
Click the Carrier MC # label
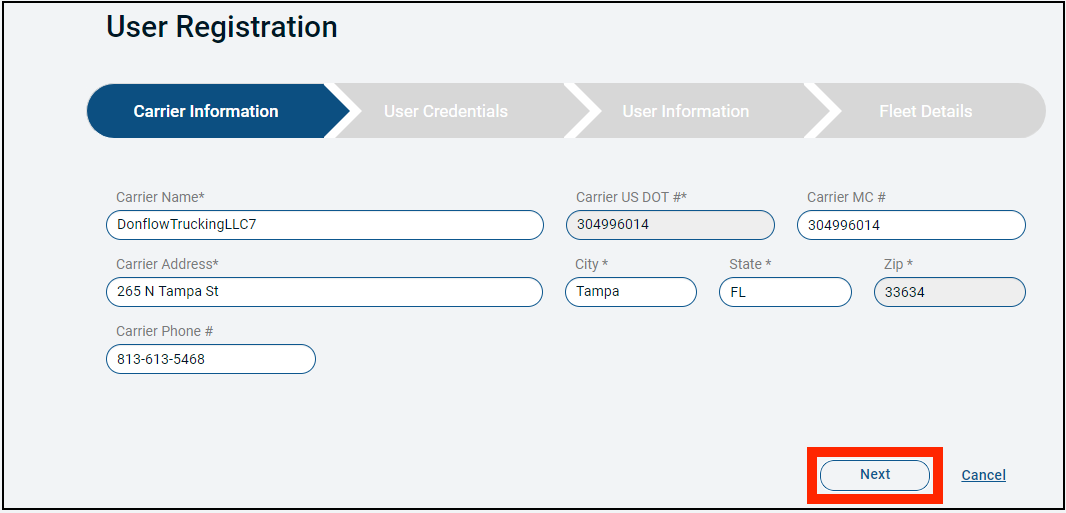pyautogui.click(x=846, y=197)
